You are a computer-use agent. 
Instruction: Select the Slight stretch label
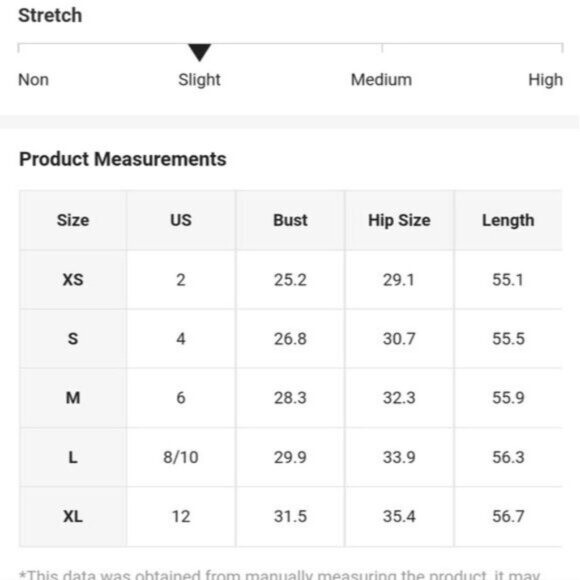point(199,80)
